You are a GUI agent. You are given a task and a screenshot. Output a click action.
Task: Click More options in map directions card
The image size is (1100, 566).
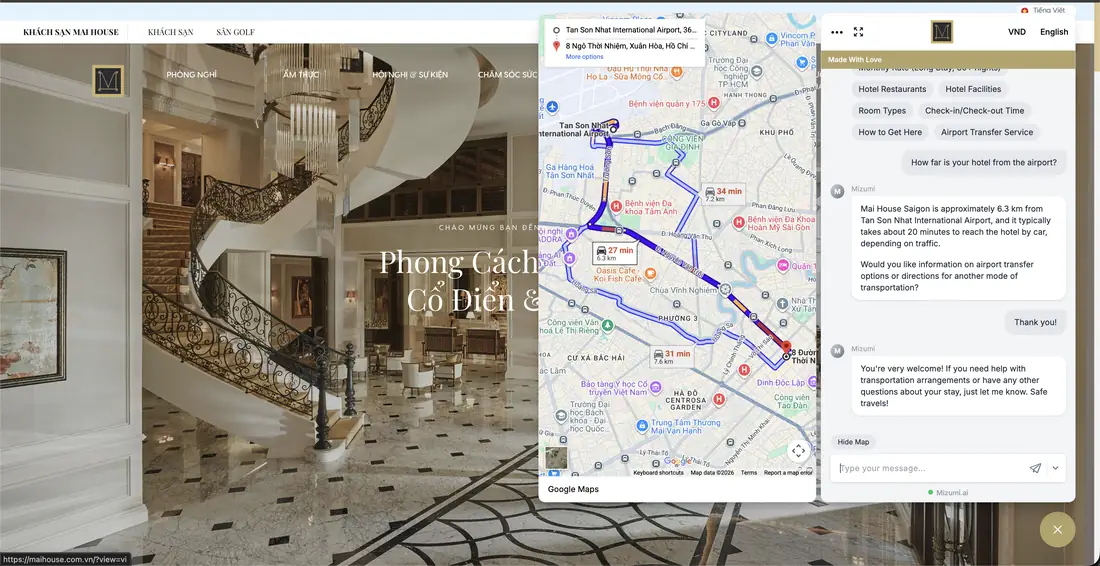(584, 57)
